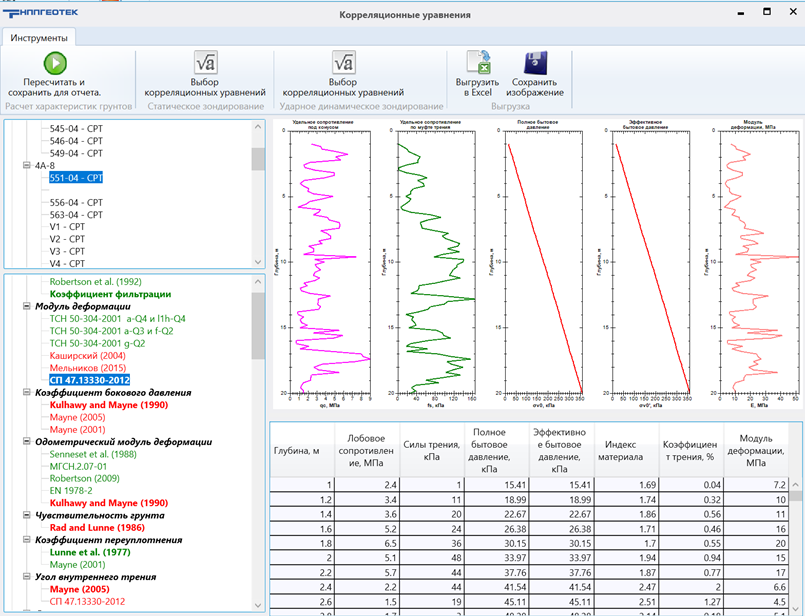Click the НППГЕОТЕК logo in title bar

[43, 13]
